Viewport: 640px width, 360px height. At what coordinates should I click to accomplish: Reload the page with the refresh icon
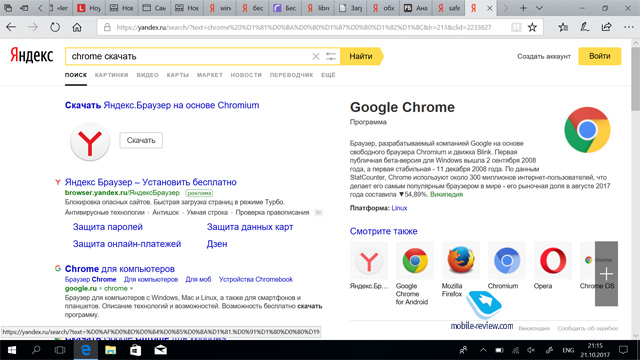[x=55, y=27]
